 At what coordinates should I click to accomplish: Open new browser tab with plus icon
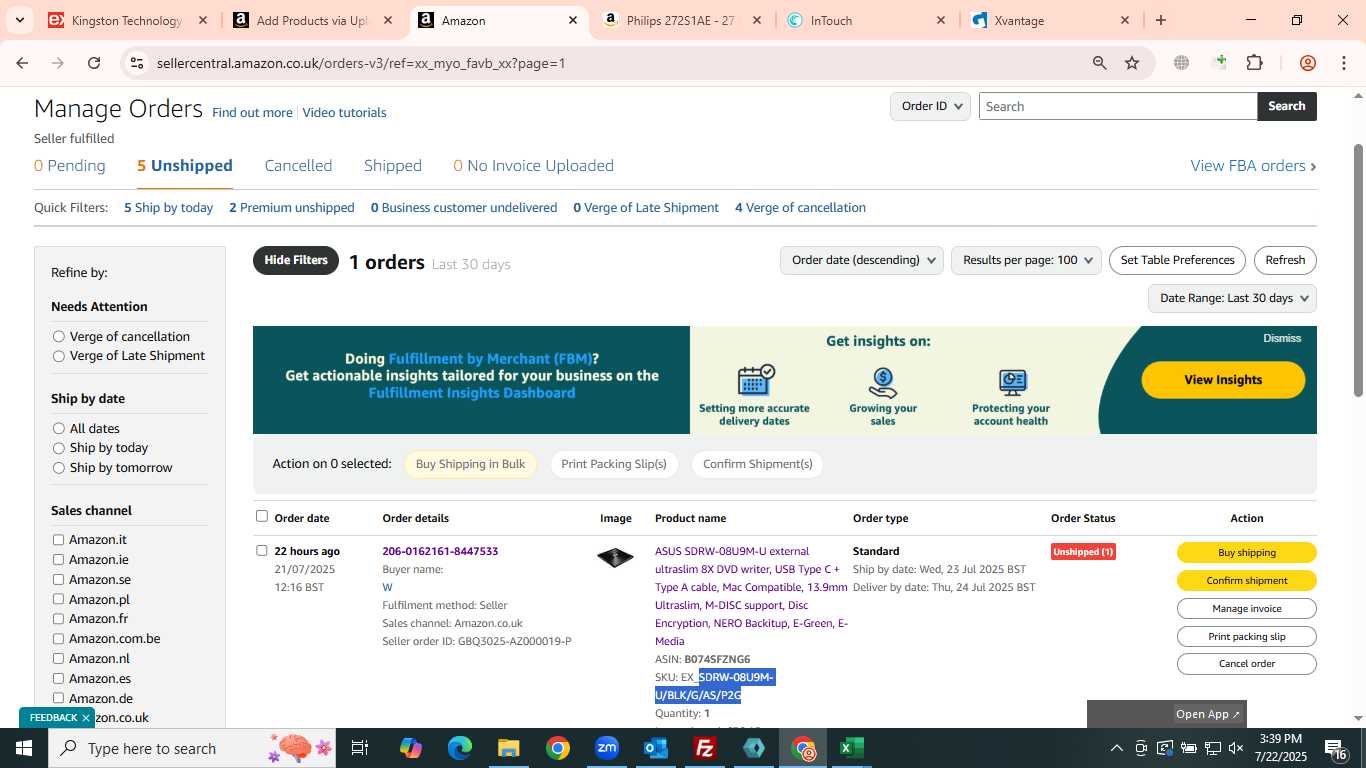point(1161,20)
